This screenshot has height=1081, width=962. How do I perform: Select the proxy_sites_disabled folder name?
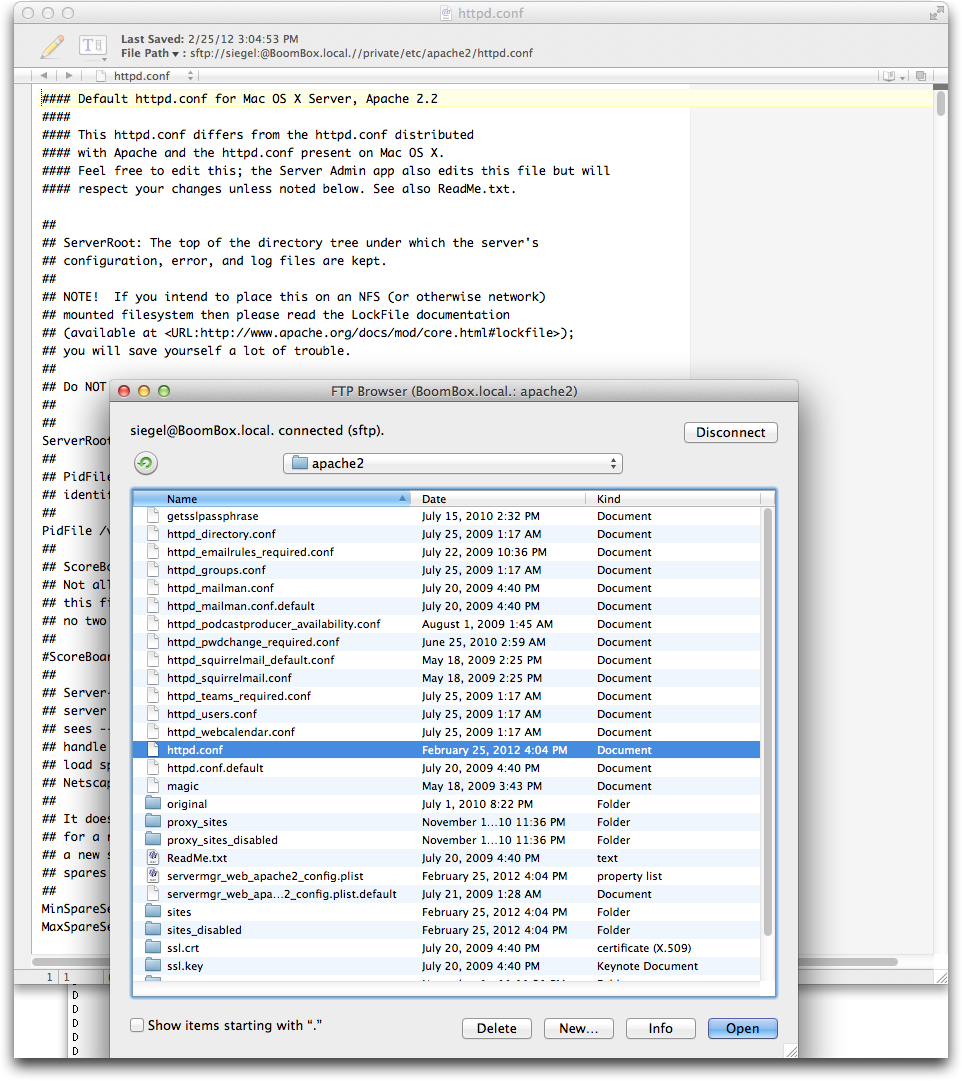[x=222, y=840]
